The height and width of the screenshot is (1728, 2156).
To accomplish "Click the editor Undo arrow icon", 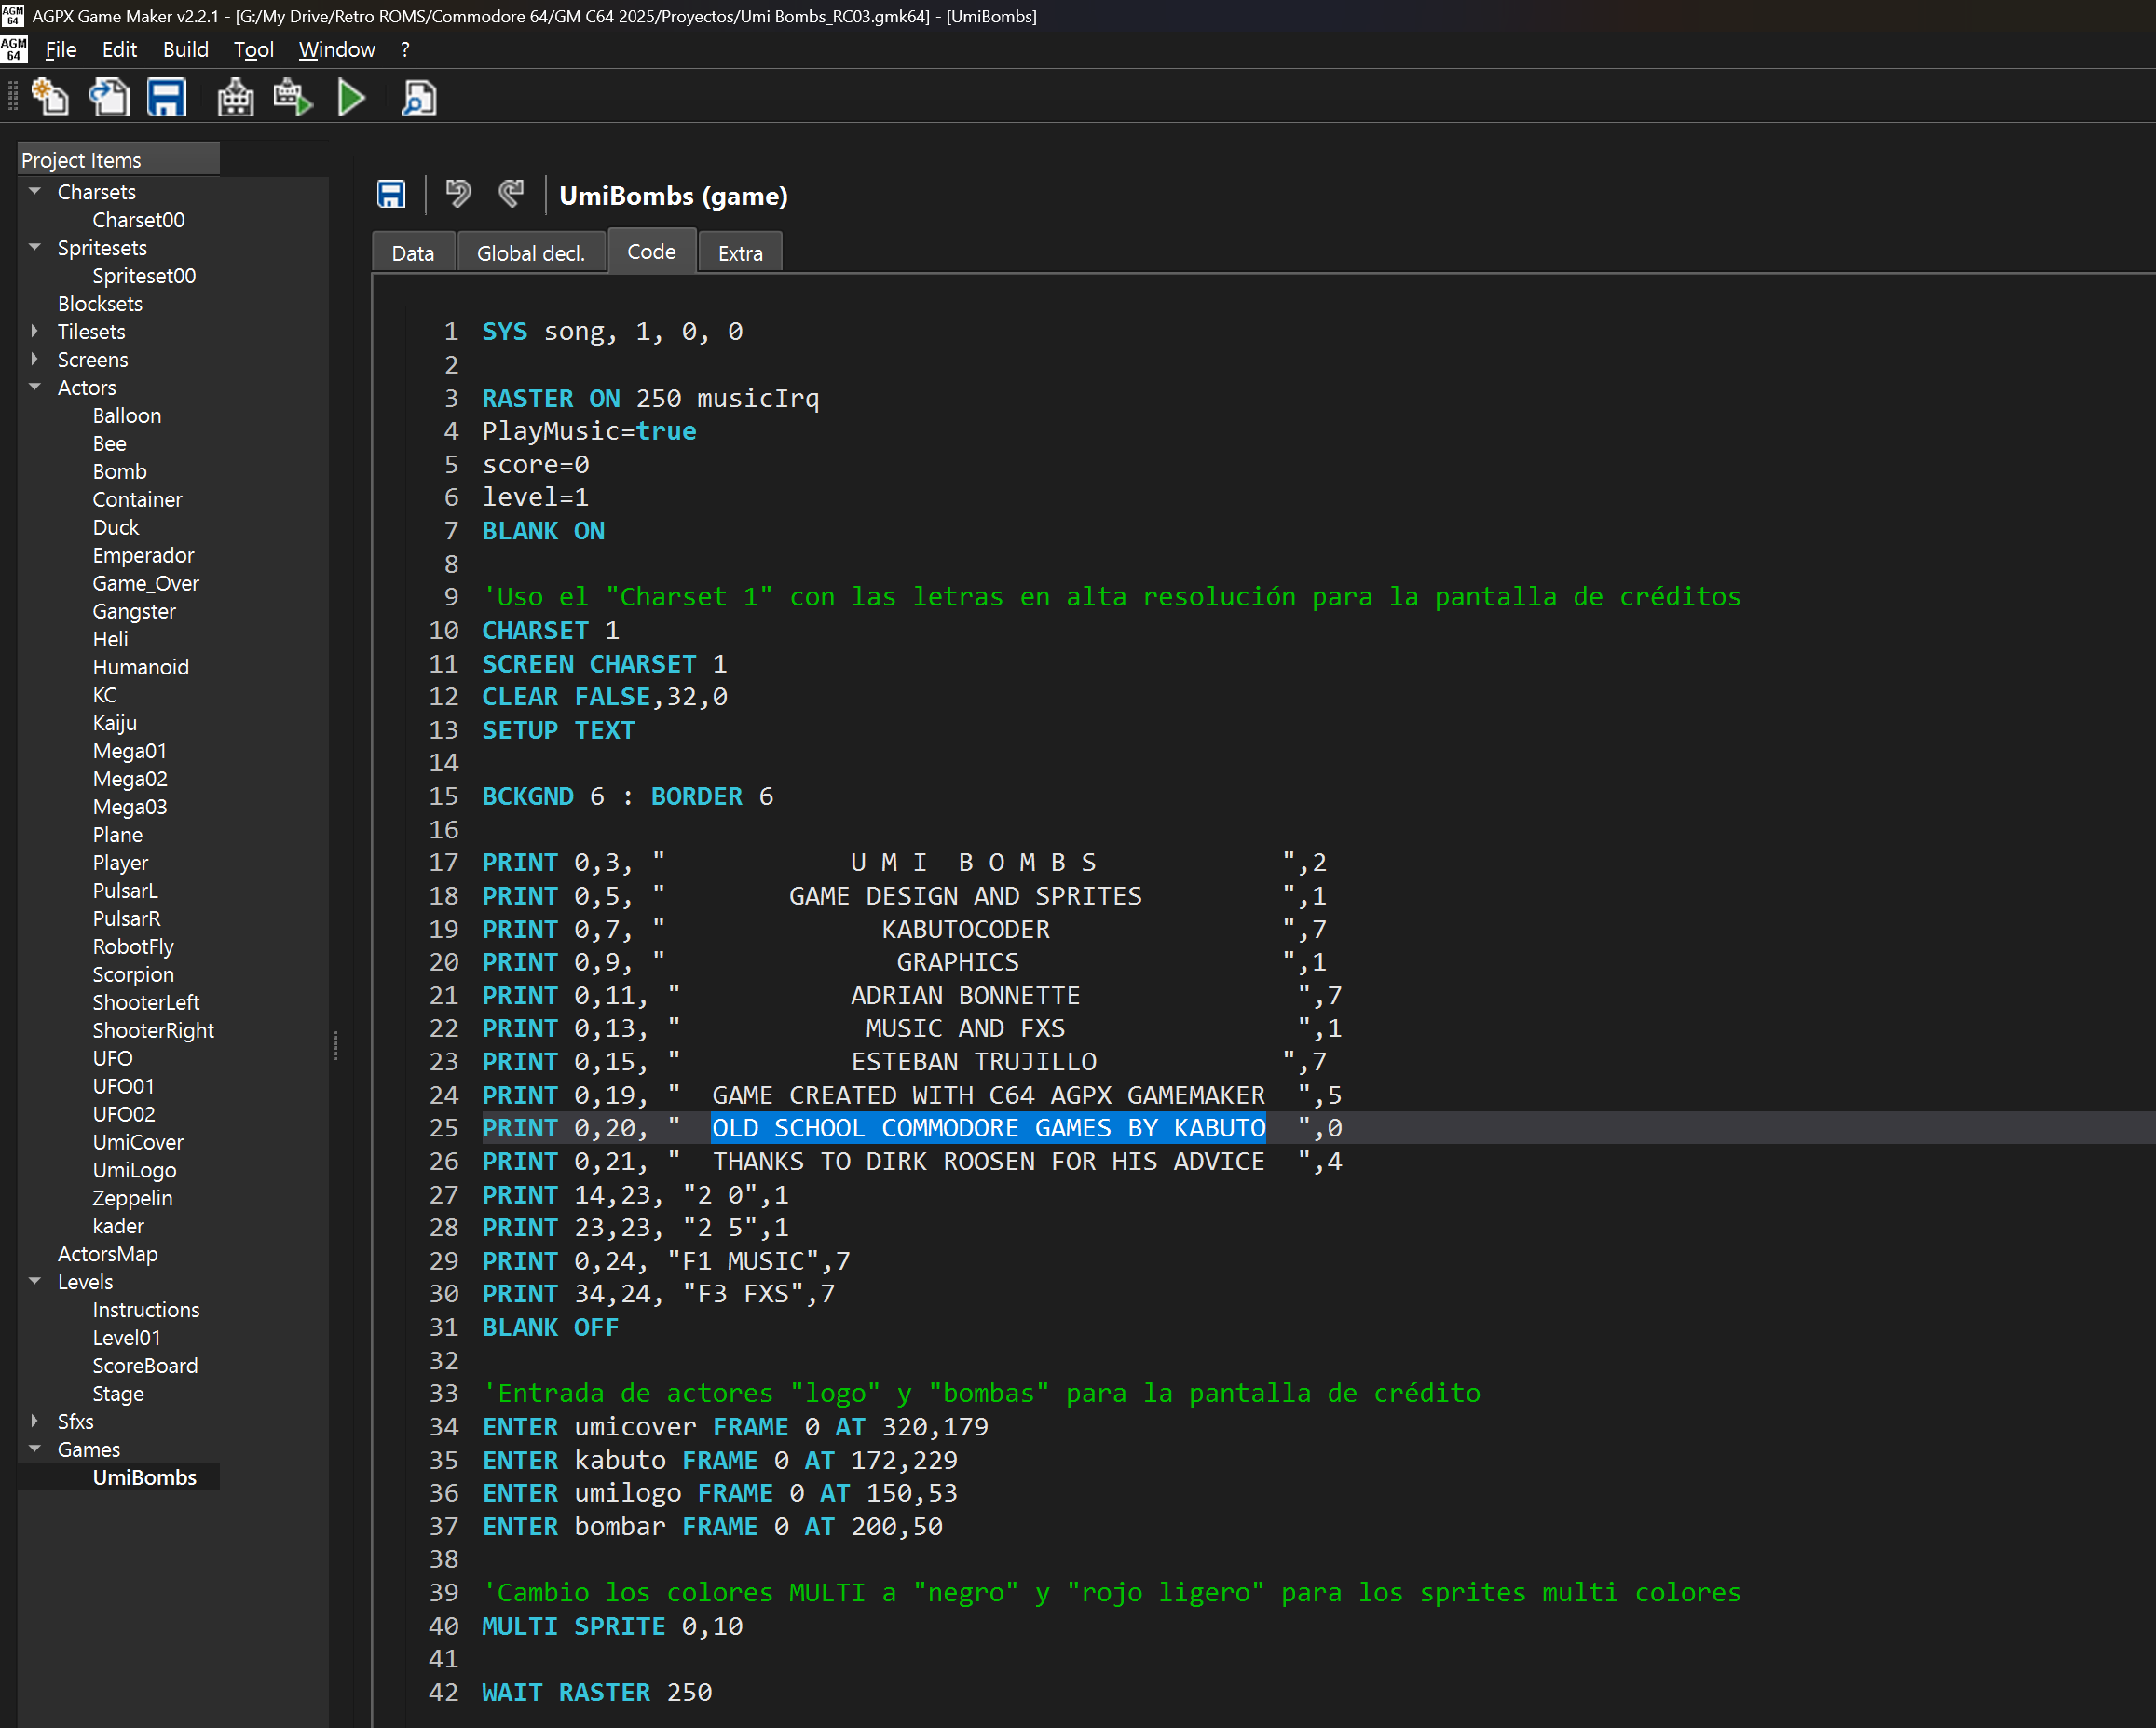I will (x=458, y=193).
